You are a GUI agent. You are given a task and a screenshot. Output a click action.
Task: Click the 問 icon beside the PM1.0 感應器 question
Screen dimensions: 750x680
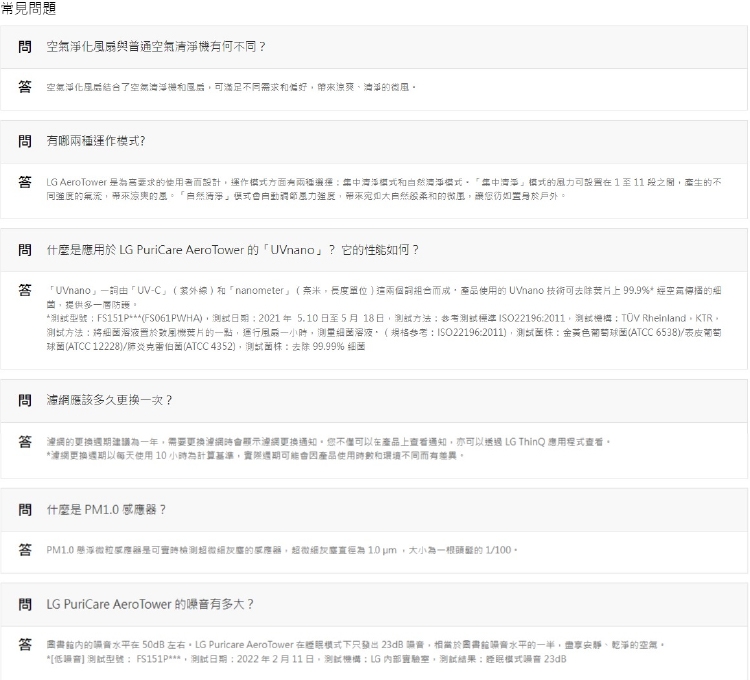coord(24,509)
